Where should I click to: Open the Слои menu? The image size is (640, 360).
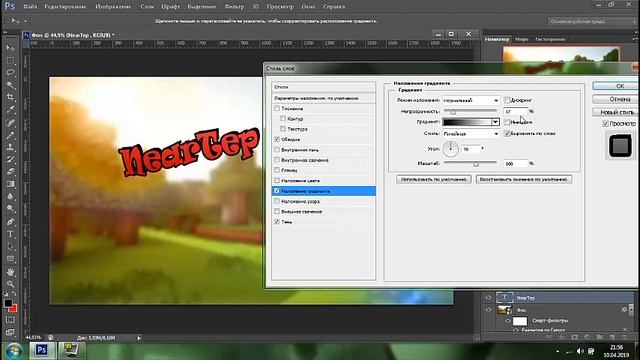147,7
